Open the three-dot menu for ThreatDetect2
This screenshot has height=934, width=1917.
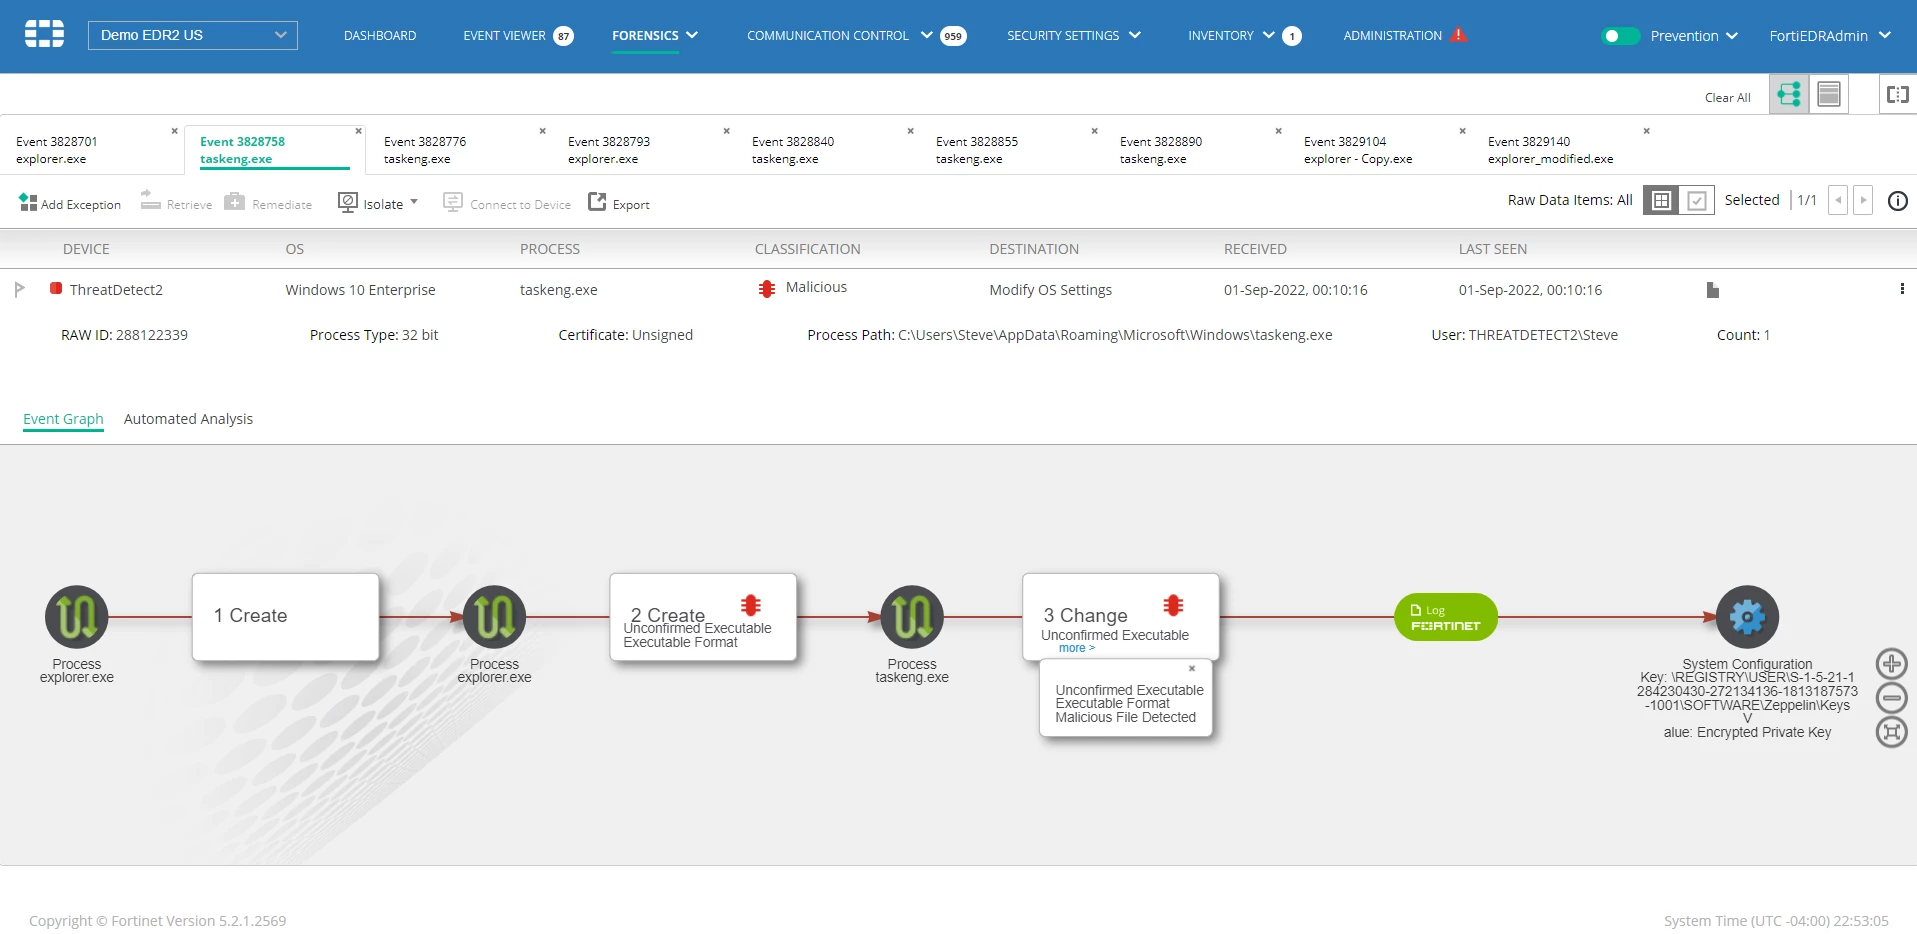pos(1901,289)
